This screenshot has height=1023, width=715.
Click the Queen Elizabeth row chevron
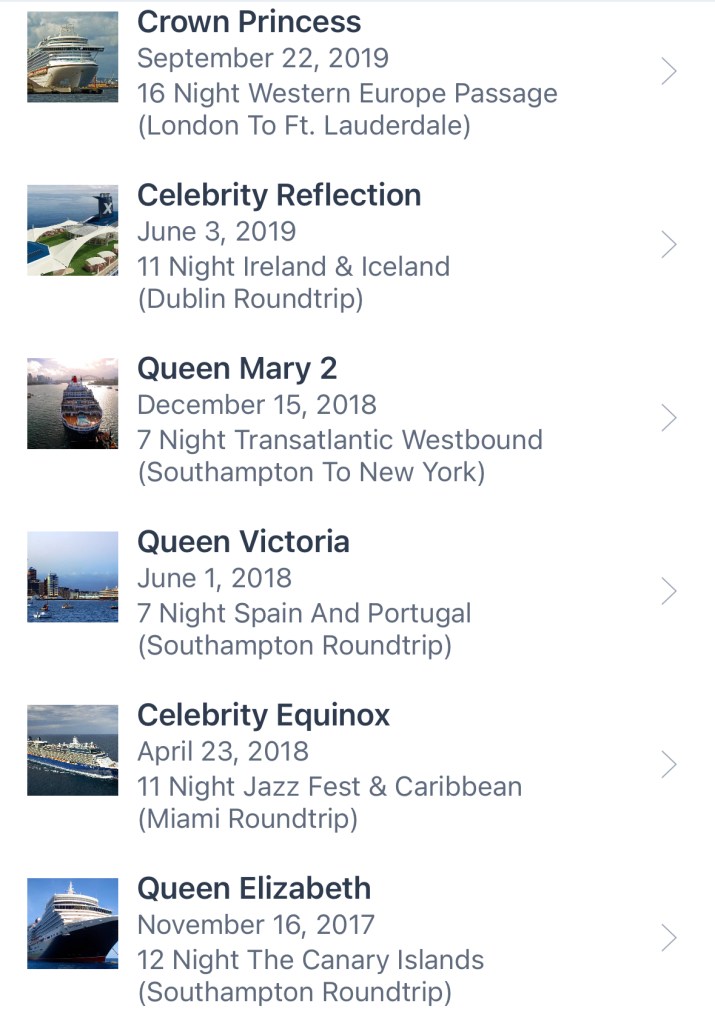[x=669, y=937]
